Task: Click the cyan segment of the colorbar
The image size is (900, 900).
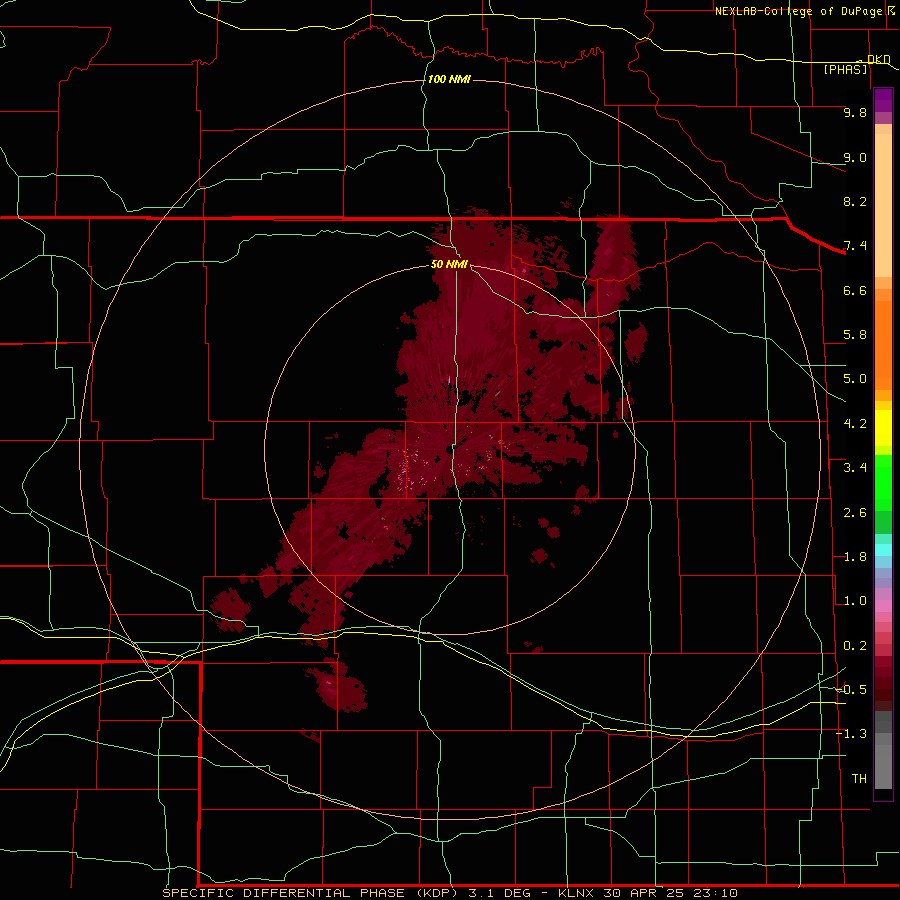Action: [x=883, y=550]
